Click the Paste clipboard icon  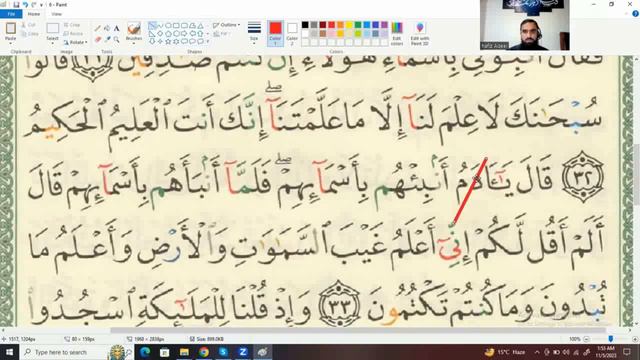[11, 28]
